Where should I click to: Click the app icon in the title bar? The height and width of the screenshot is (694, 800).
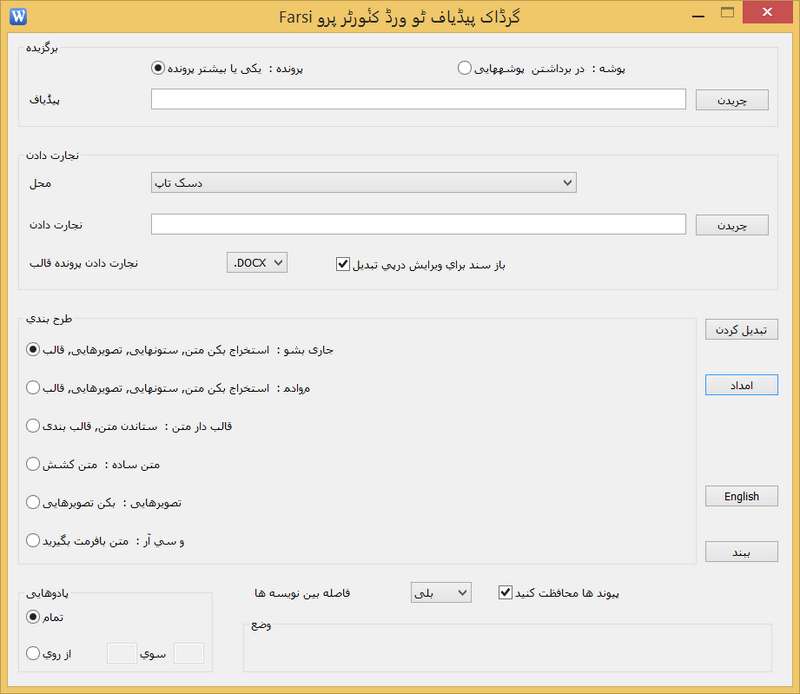tap(16, 15)
